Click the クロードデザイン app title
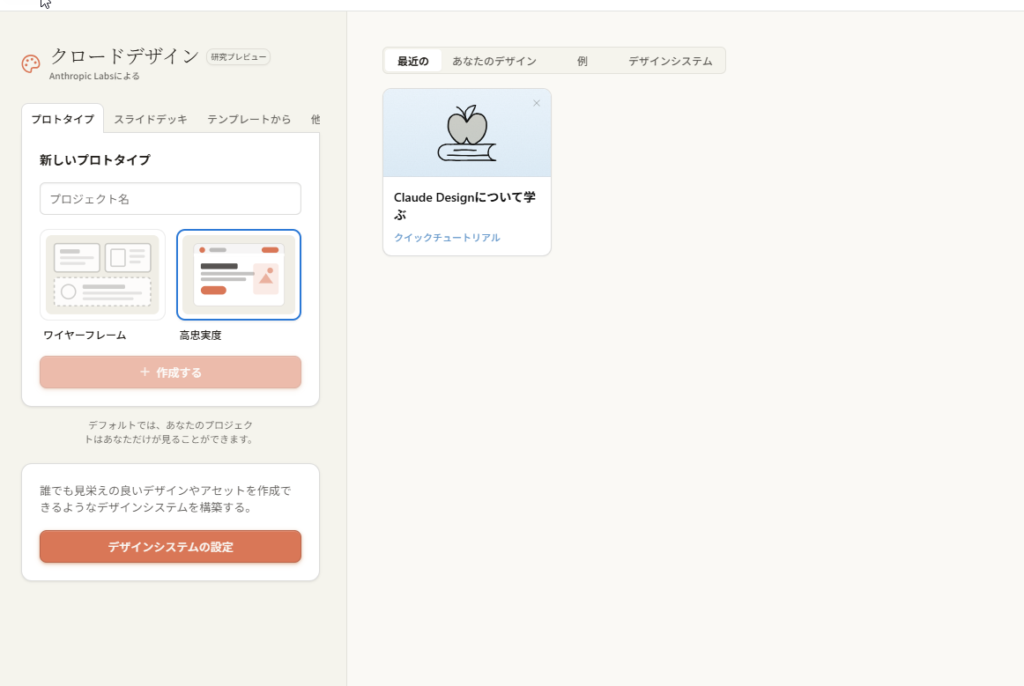Viewport: 1024px width, 686px height. click(x=125, y=56)
